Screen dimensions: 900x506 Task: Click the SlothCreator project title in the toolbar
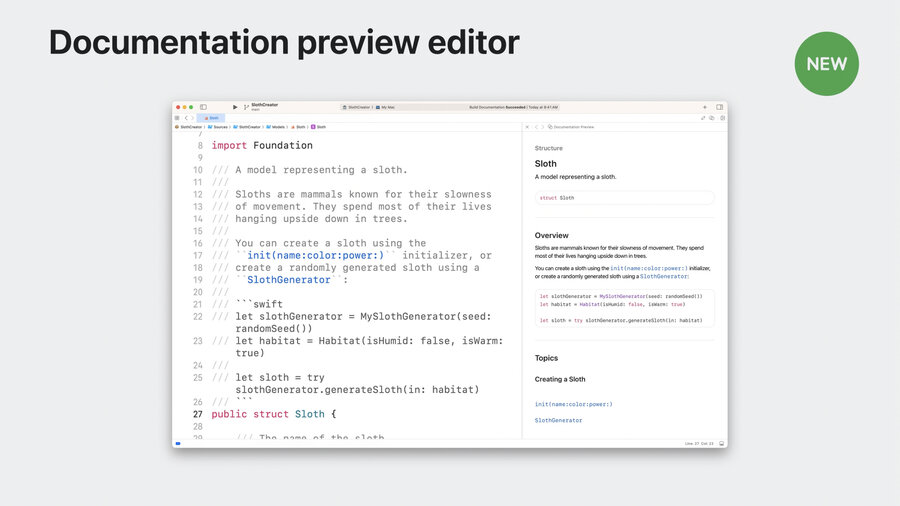[265, 105]
